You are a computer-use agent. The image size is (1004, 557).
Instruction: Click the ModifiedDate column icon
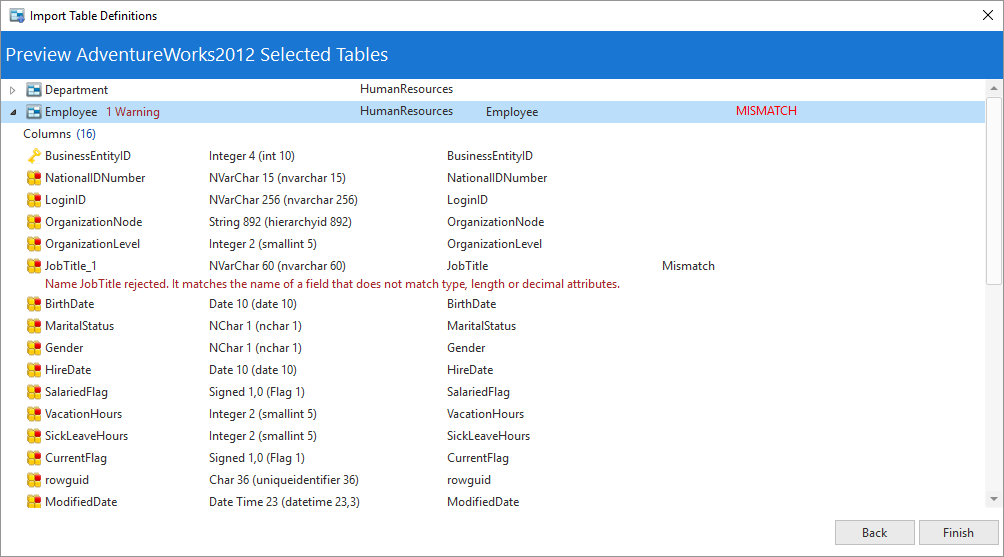coord(34,502)
